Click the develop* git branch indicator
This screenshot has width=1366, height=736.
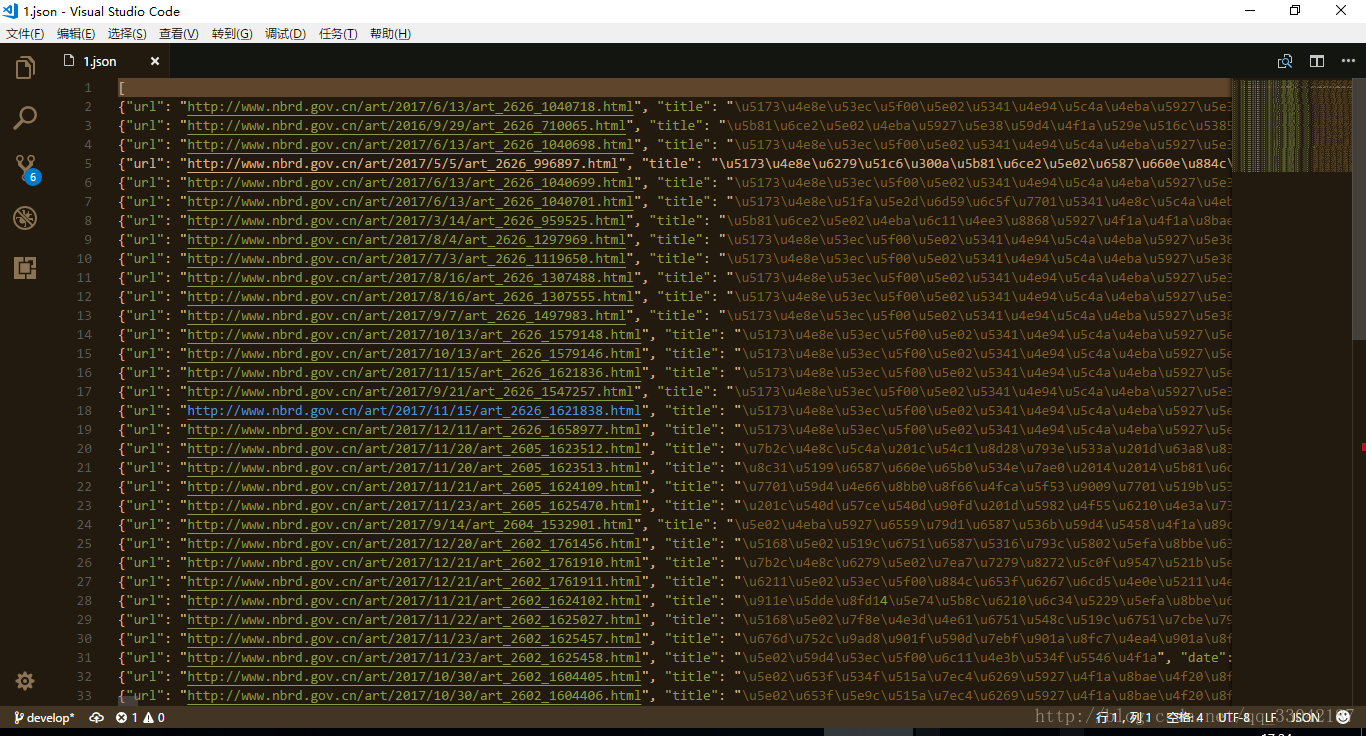pos(42,718)
